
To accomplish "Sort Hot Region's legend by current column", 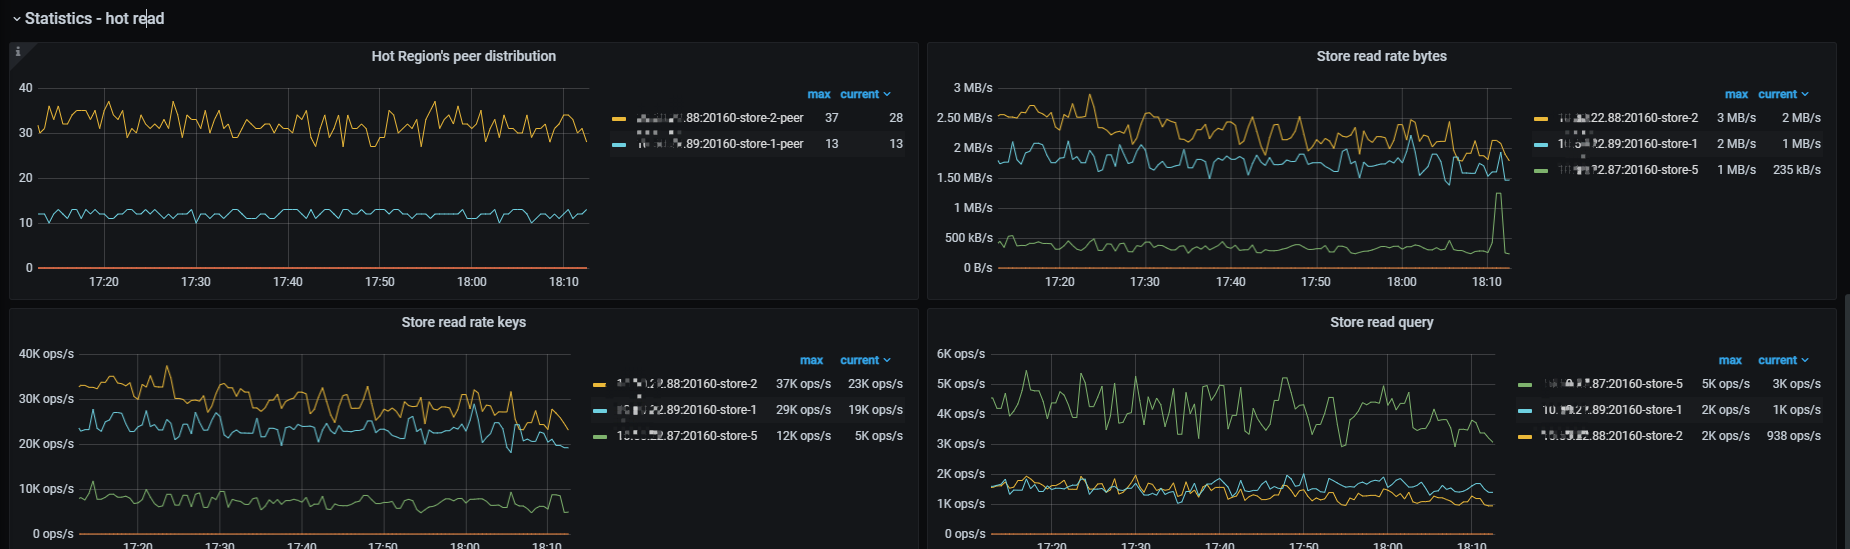I will pos(863,94).
